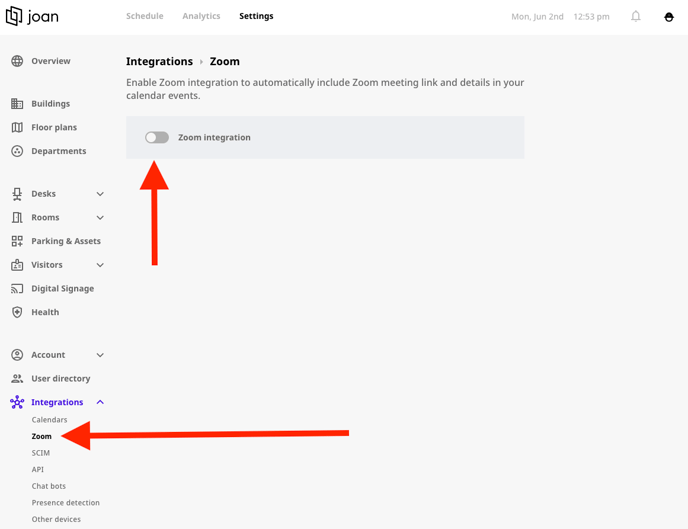688x529 pixels.
Task: Open the user profile avatar
Action: [669, 17]
